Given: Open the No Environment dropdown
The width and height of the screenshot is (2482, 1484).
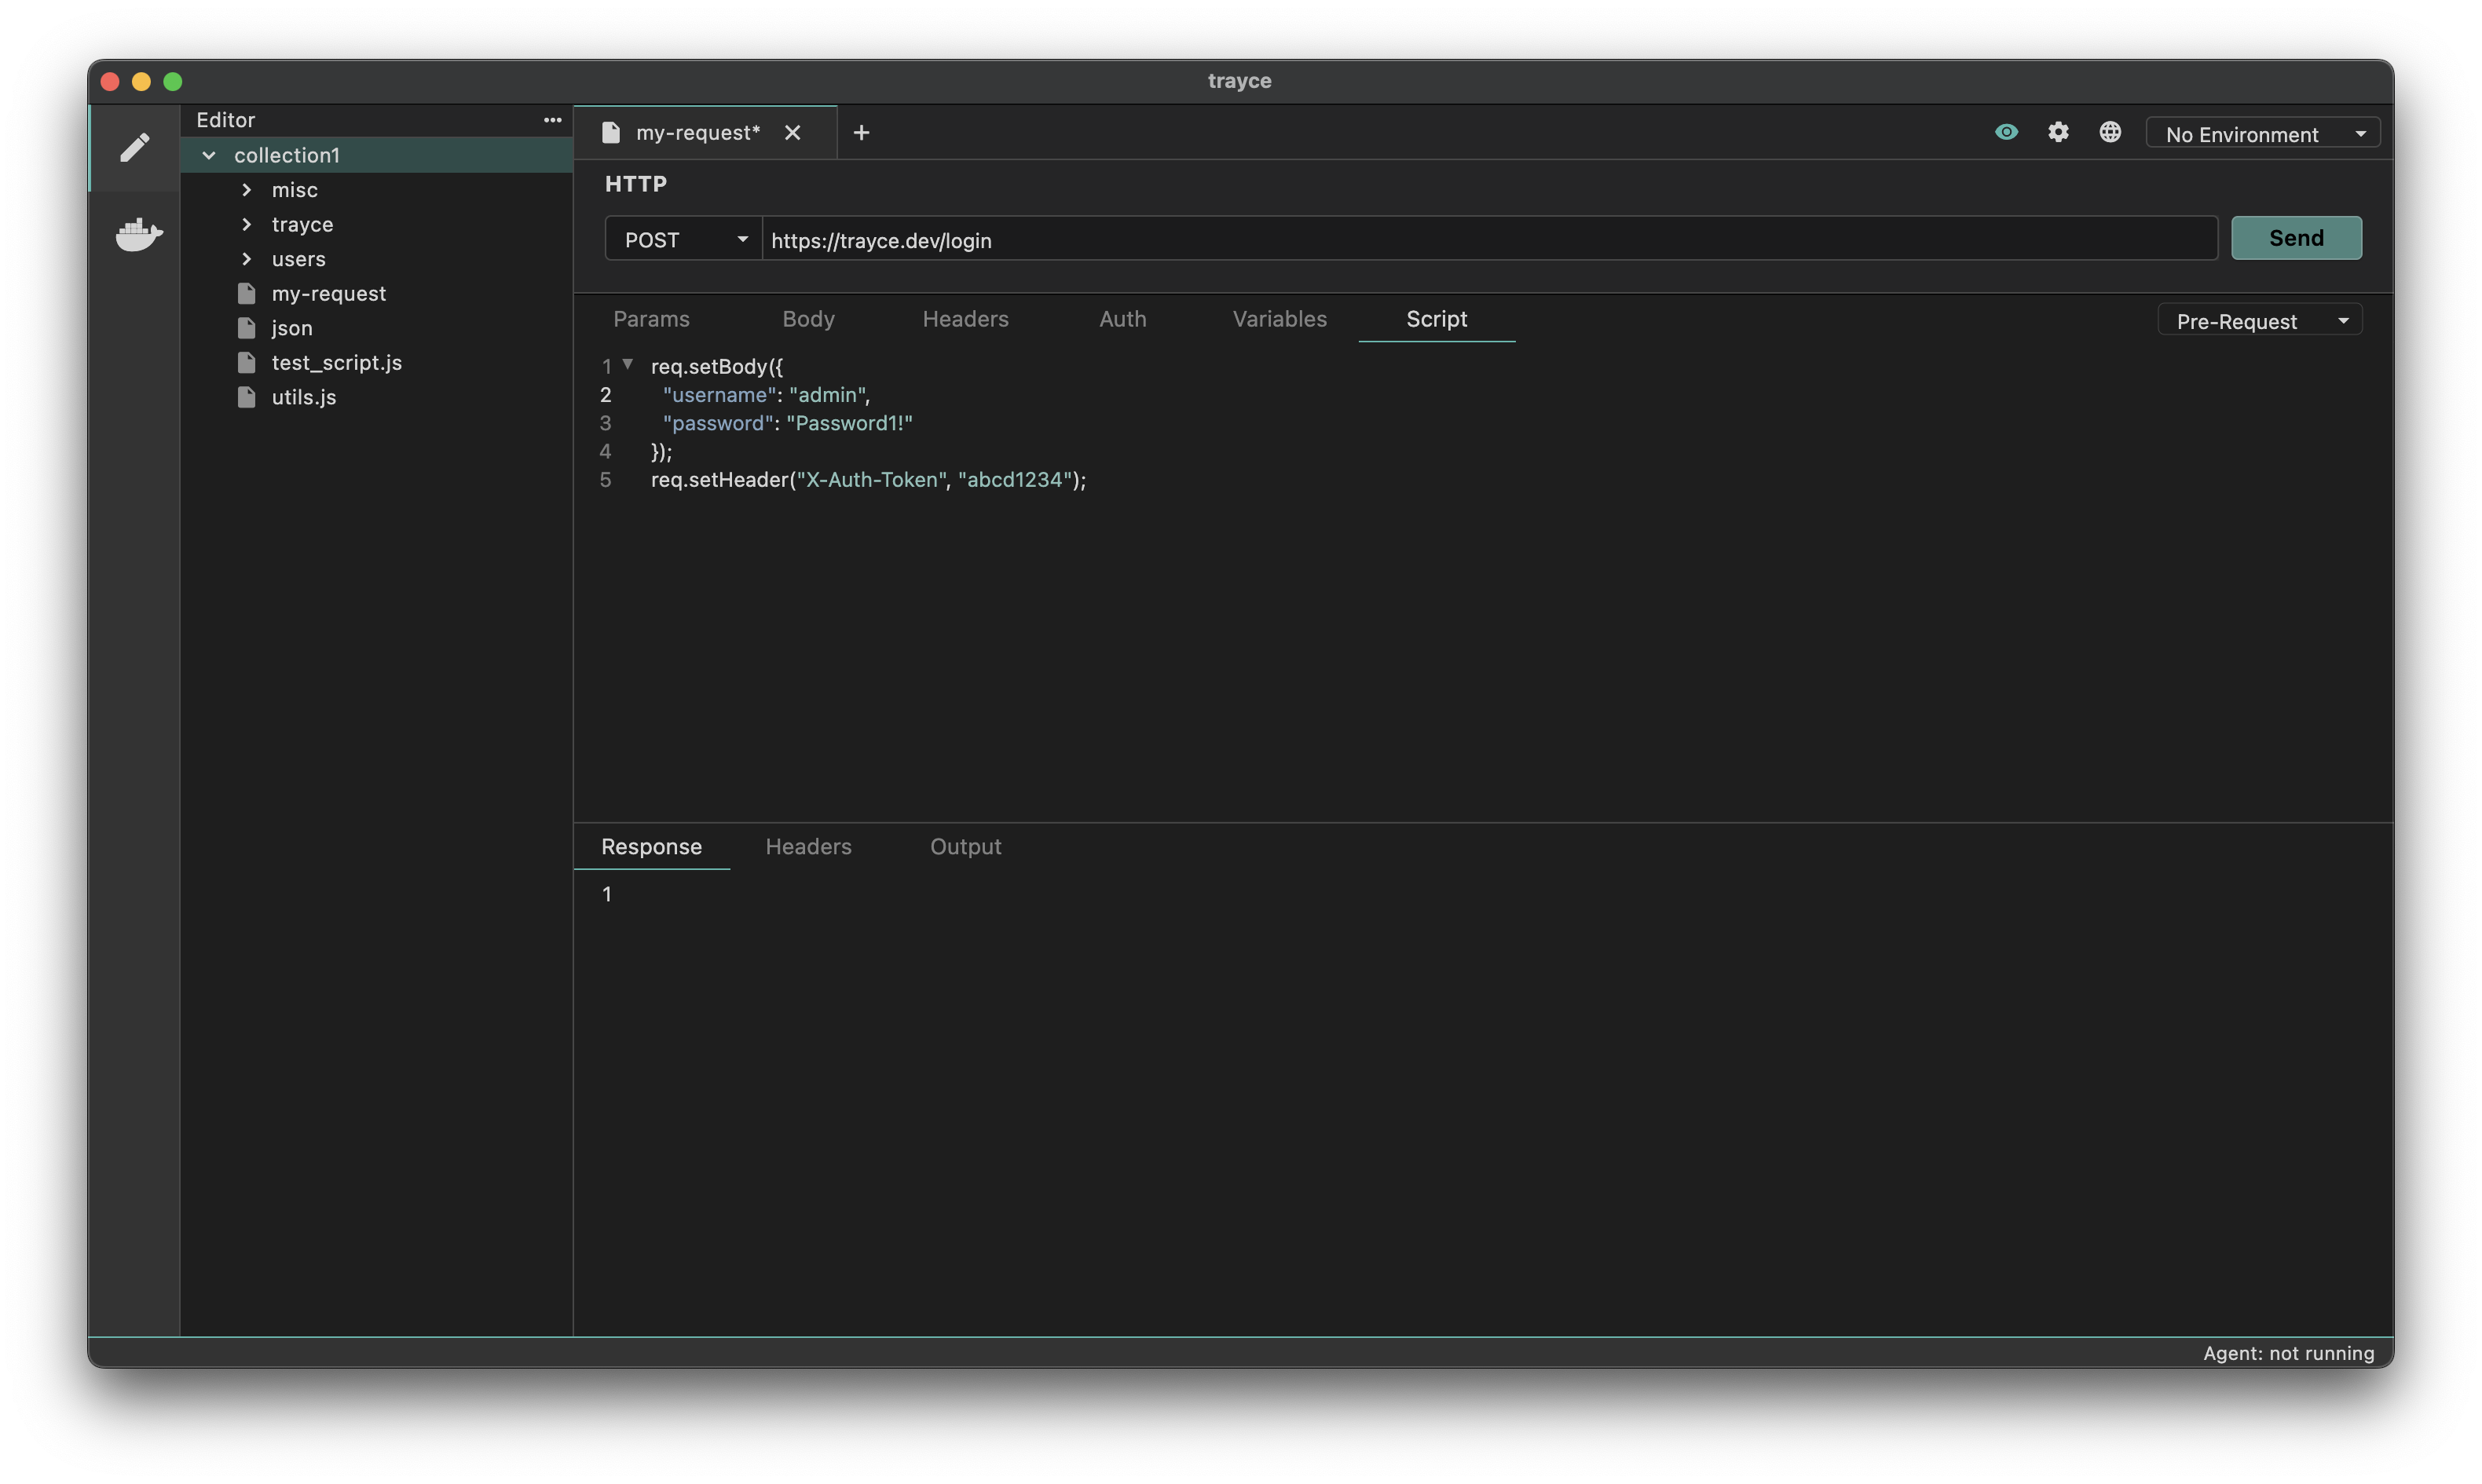Looking at the screenshot, I should click(x=2262, y=133).
